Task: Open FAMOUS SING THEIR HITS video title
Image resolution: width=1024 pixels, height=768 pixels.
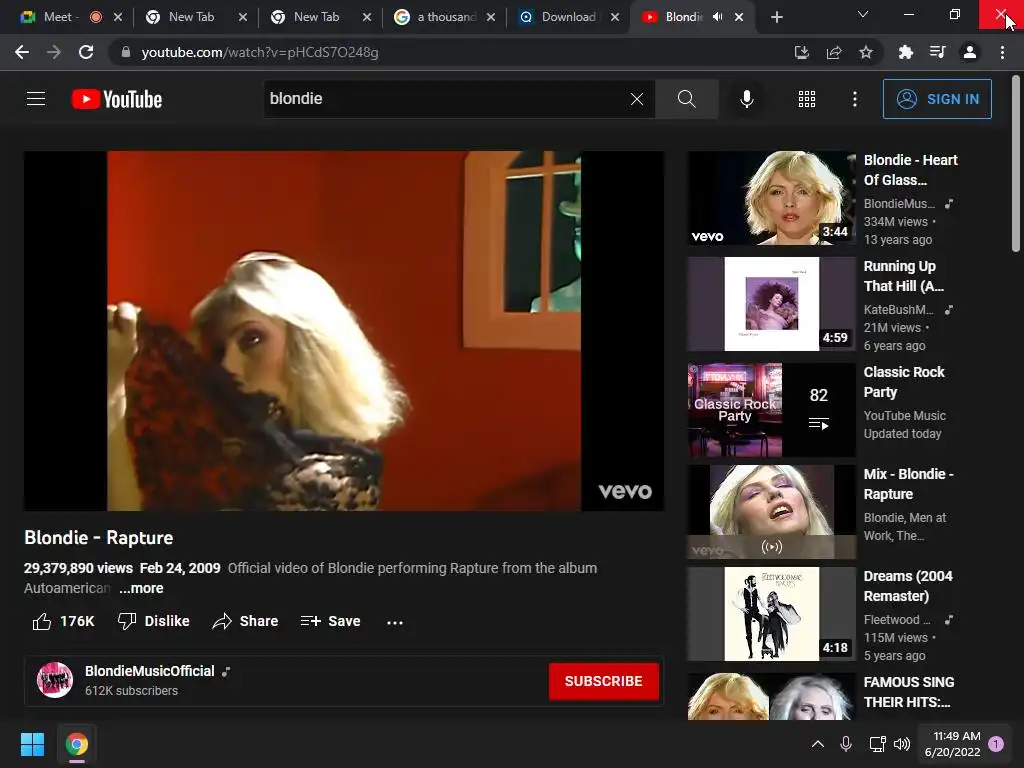Action: (x=908, y=692)
